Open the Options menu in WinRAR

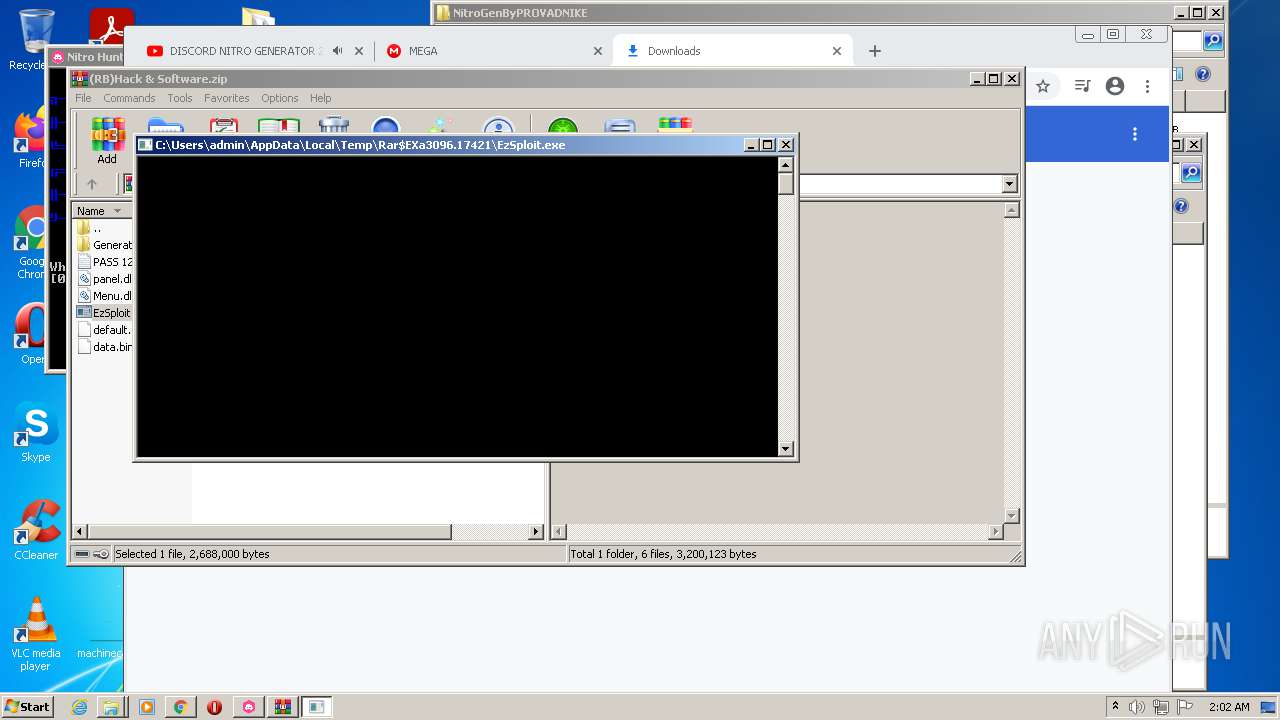280,98
